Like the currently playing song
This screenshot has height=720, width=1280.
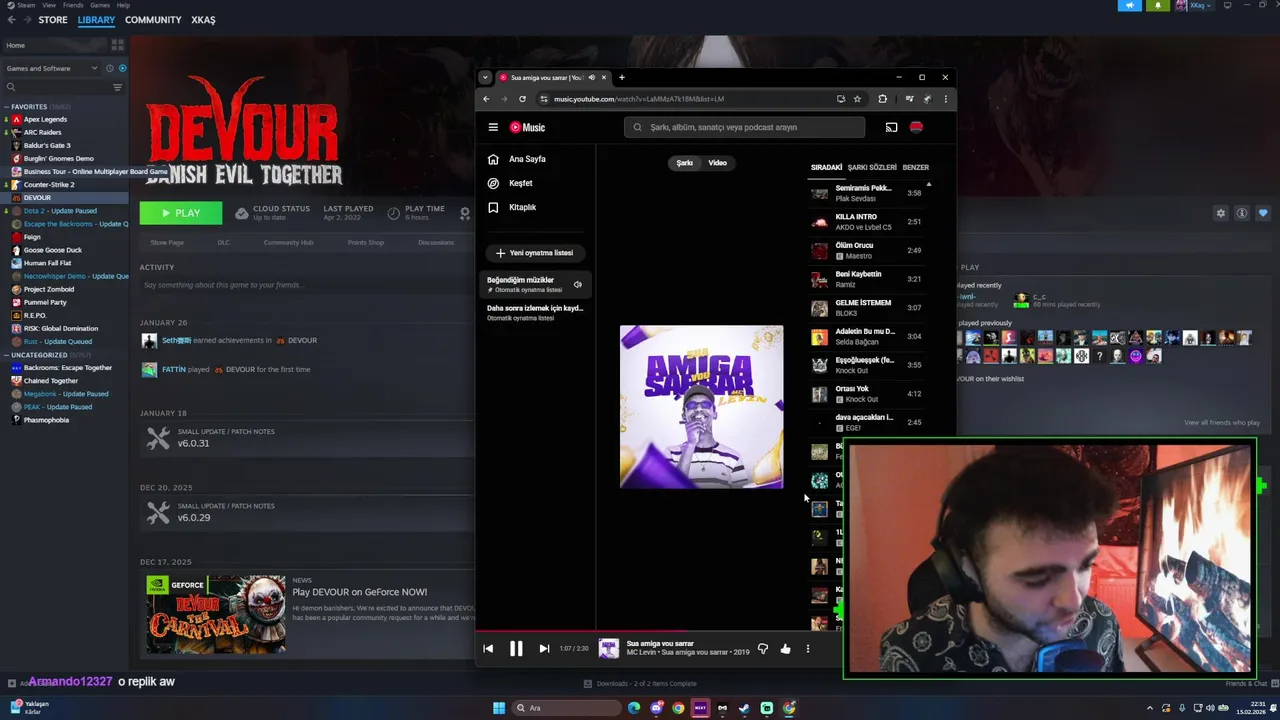[785, 649]
